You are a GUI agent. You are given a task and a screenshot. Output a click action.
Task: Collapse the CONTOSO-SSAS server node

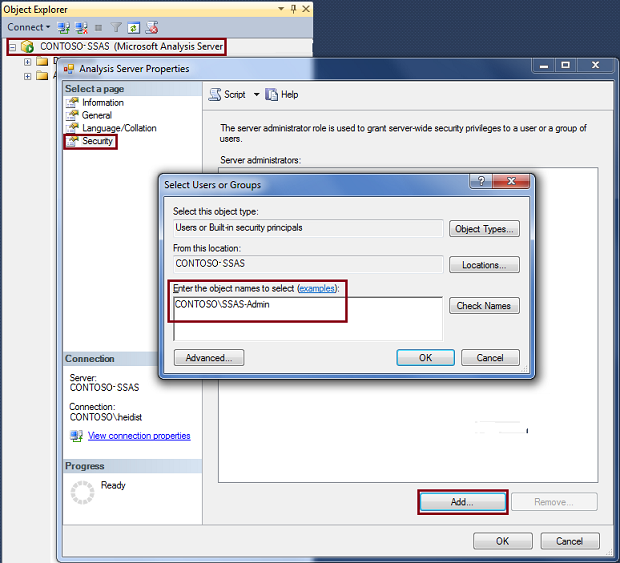(x=12, y=47)
